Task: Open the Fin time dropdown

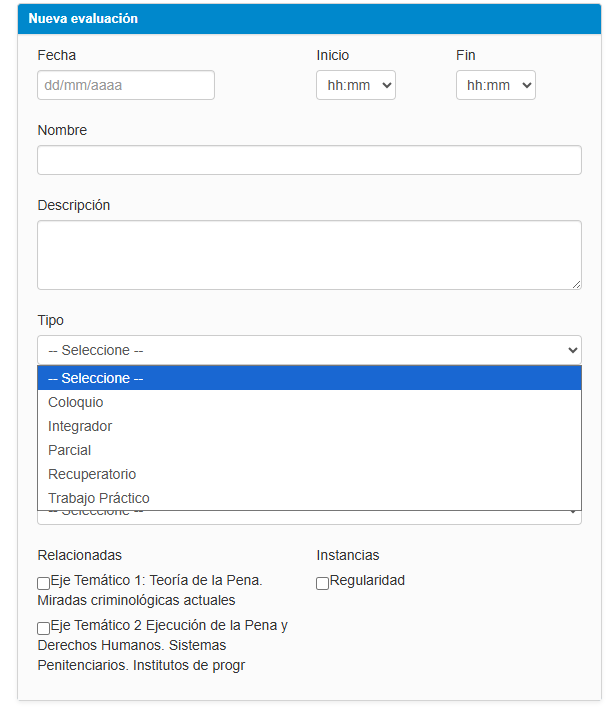Action: click(496, 85)
